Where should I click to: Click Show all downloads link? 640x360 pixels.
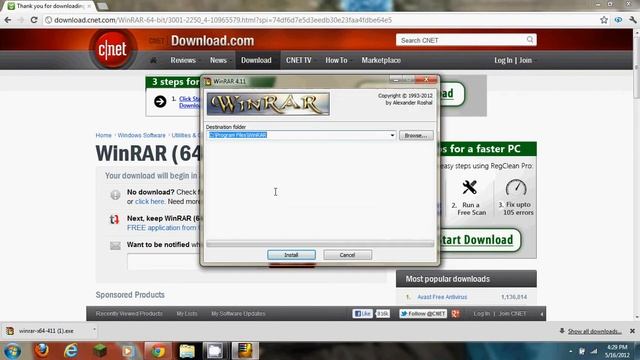[595, 331]
